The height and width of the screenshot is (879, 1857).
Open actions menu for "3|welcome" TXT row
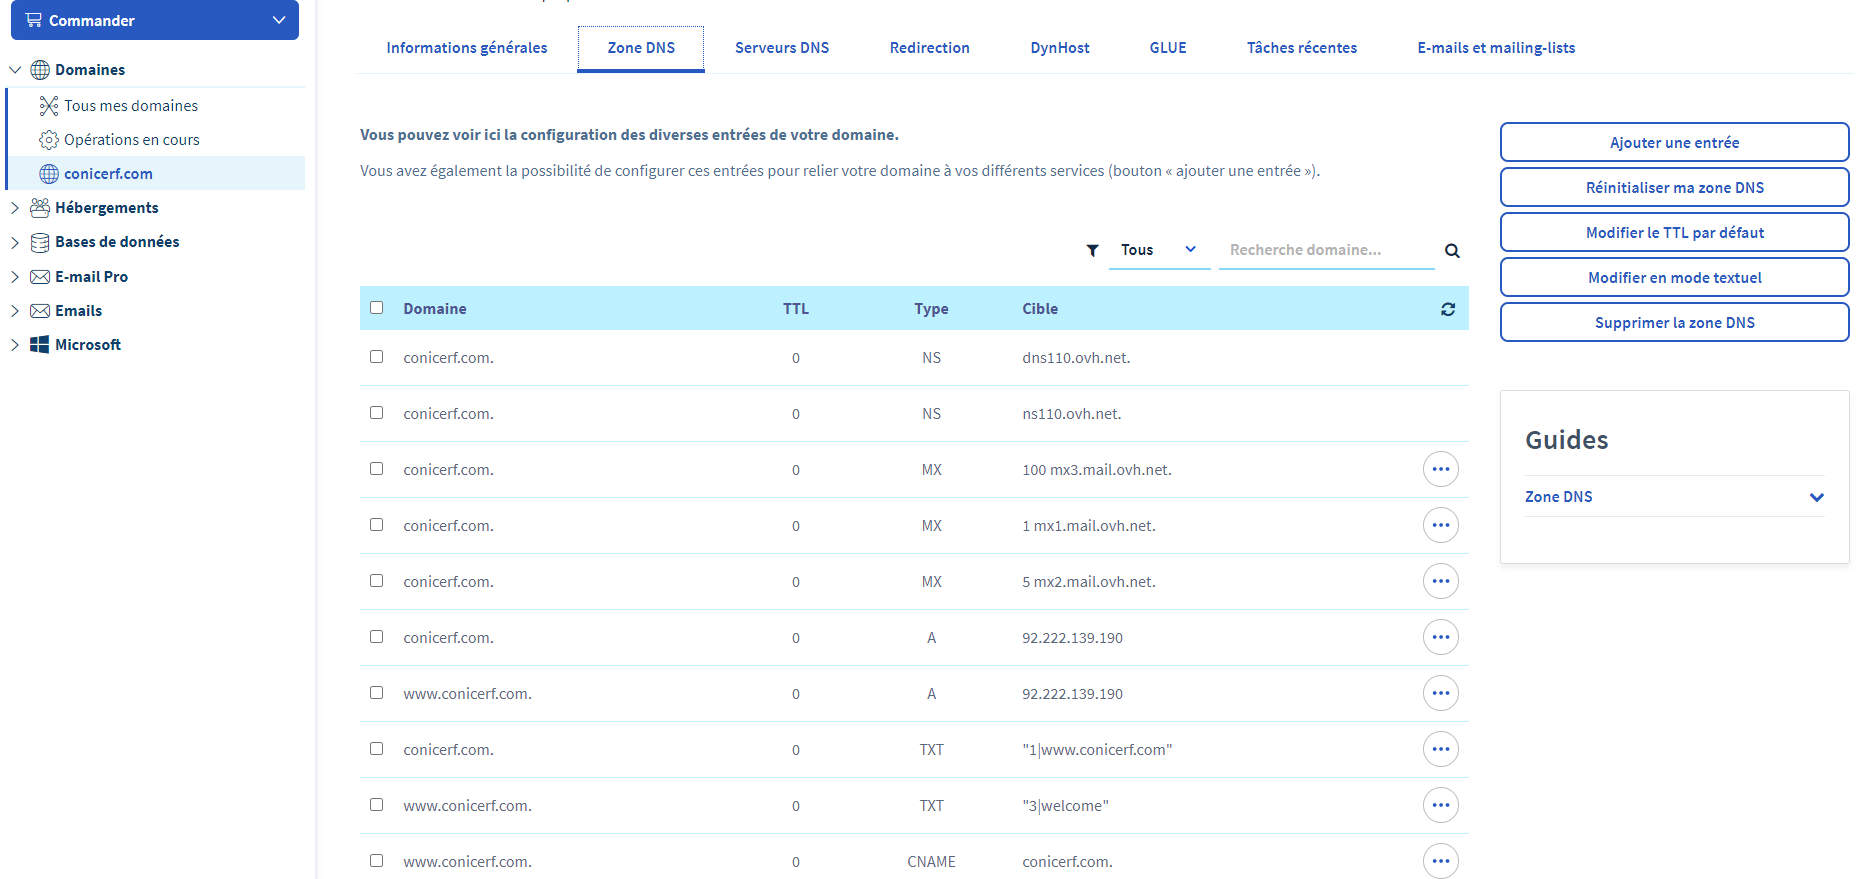pyautogui.click(x=1440, y=805)
